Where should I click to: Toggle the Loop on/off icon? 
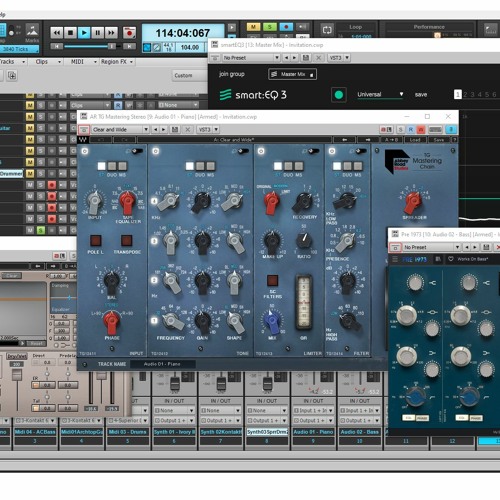pos(327,30)
